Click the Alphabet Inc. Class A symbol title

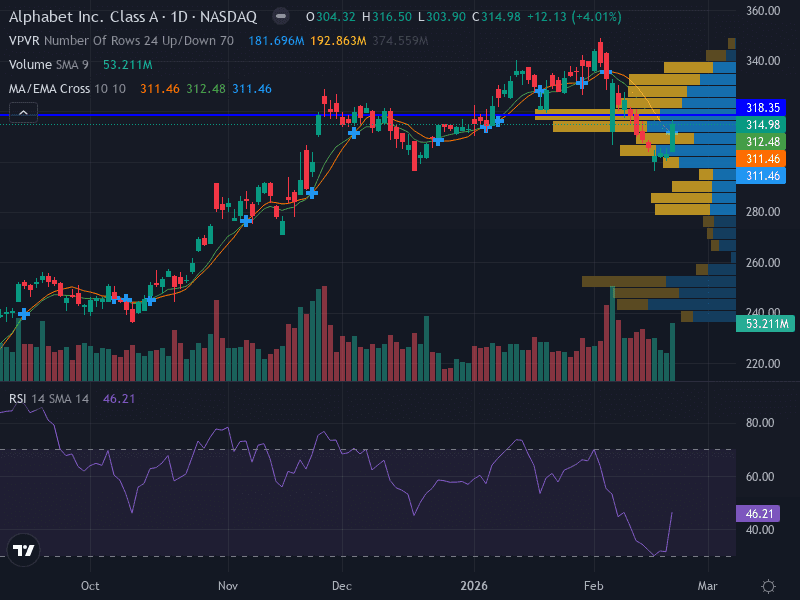pos(133,17)
